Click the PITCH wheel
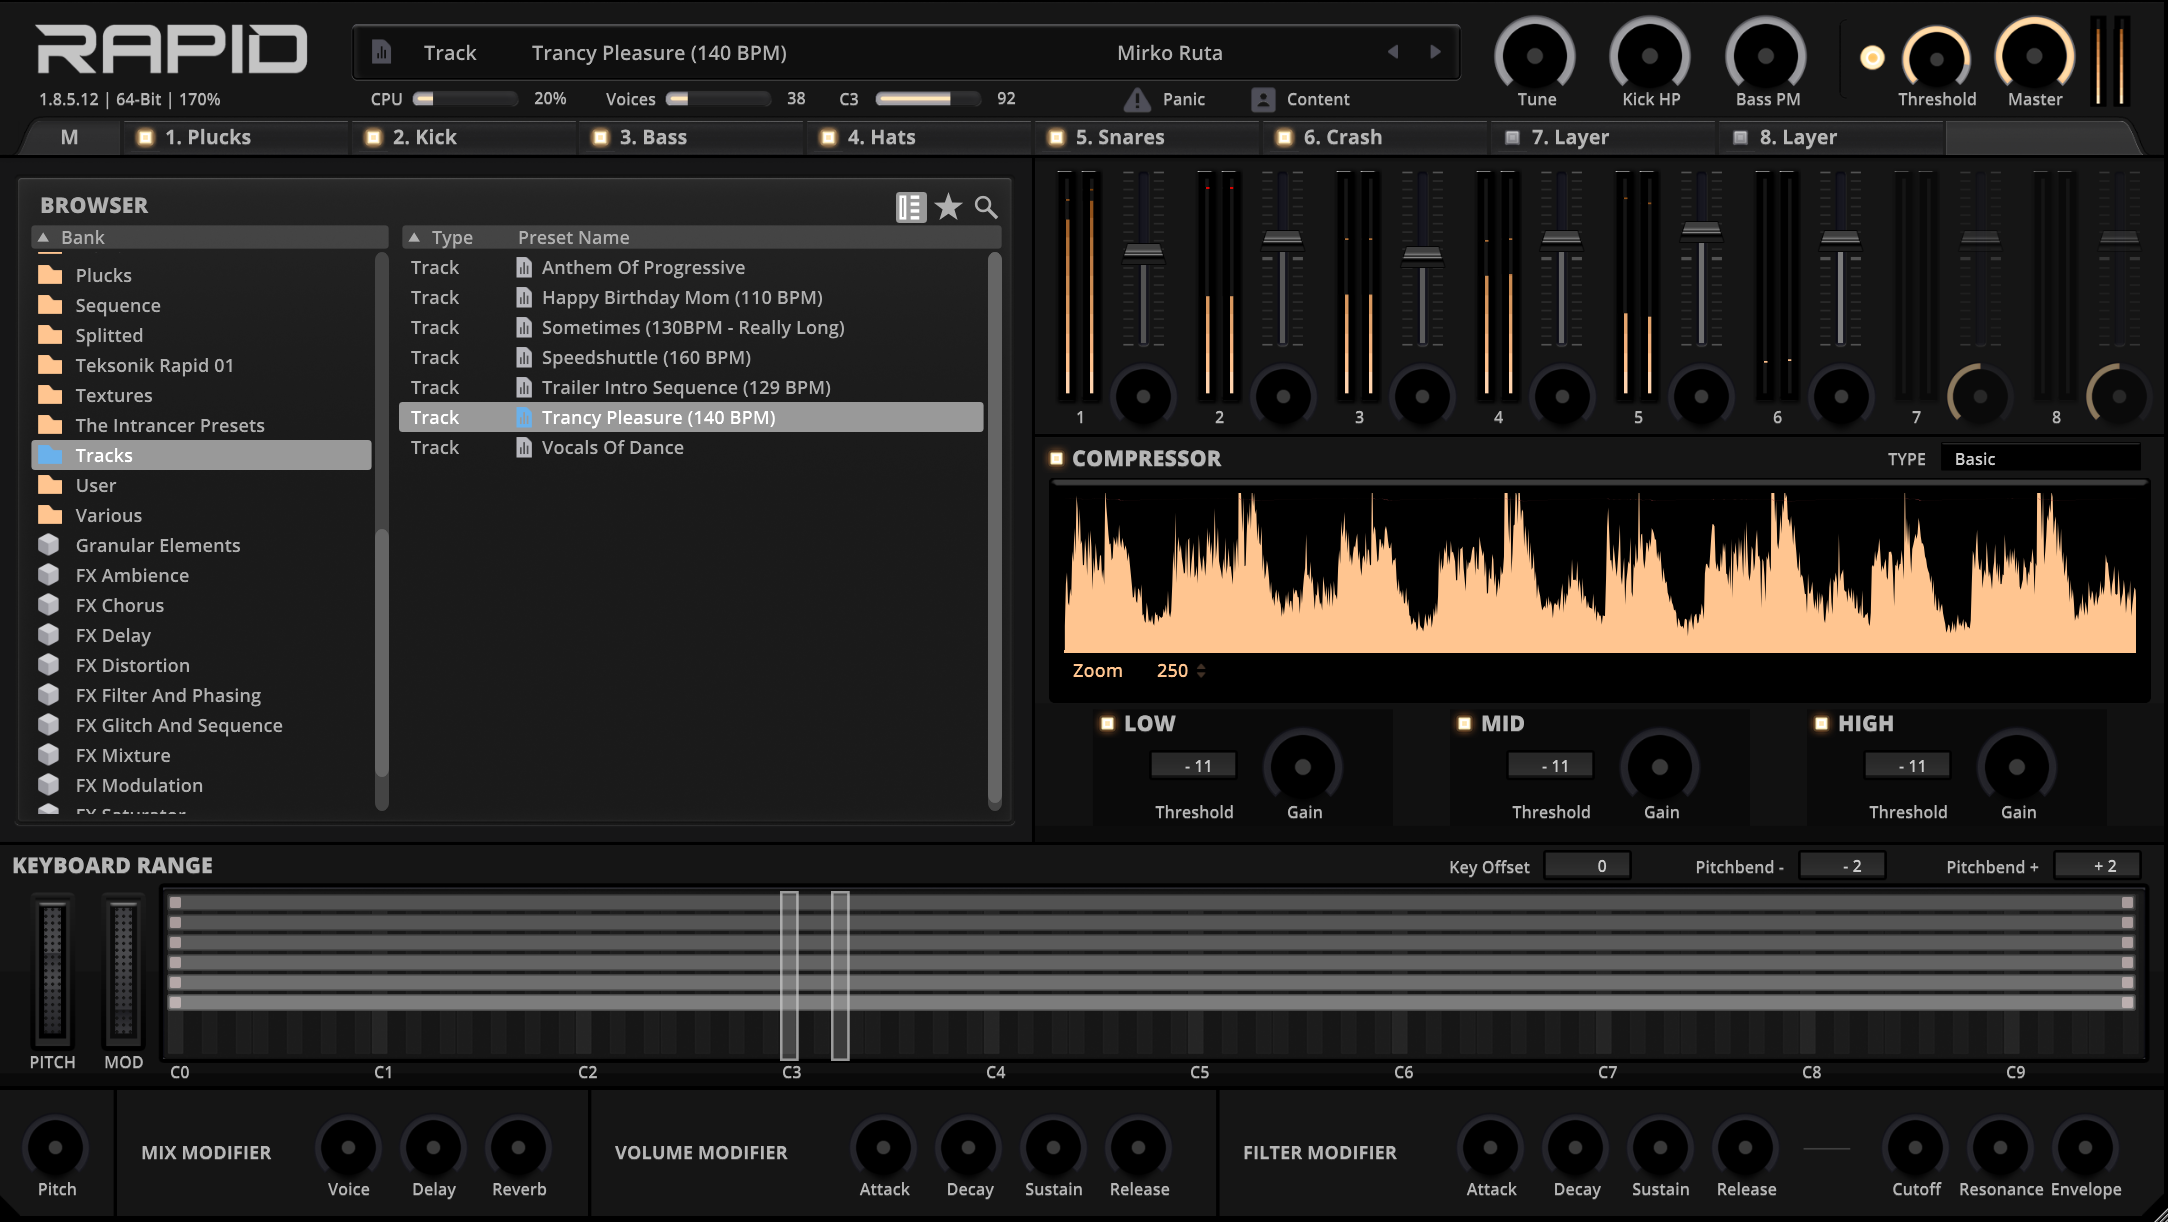The image size is (2168, 1222). 52,970
